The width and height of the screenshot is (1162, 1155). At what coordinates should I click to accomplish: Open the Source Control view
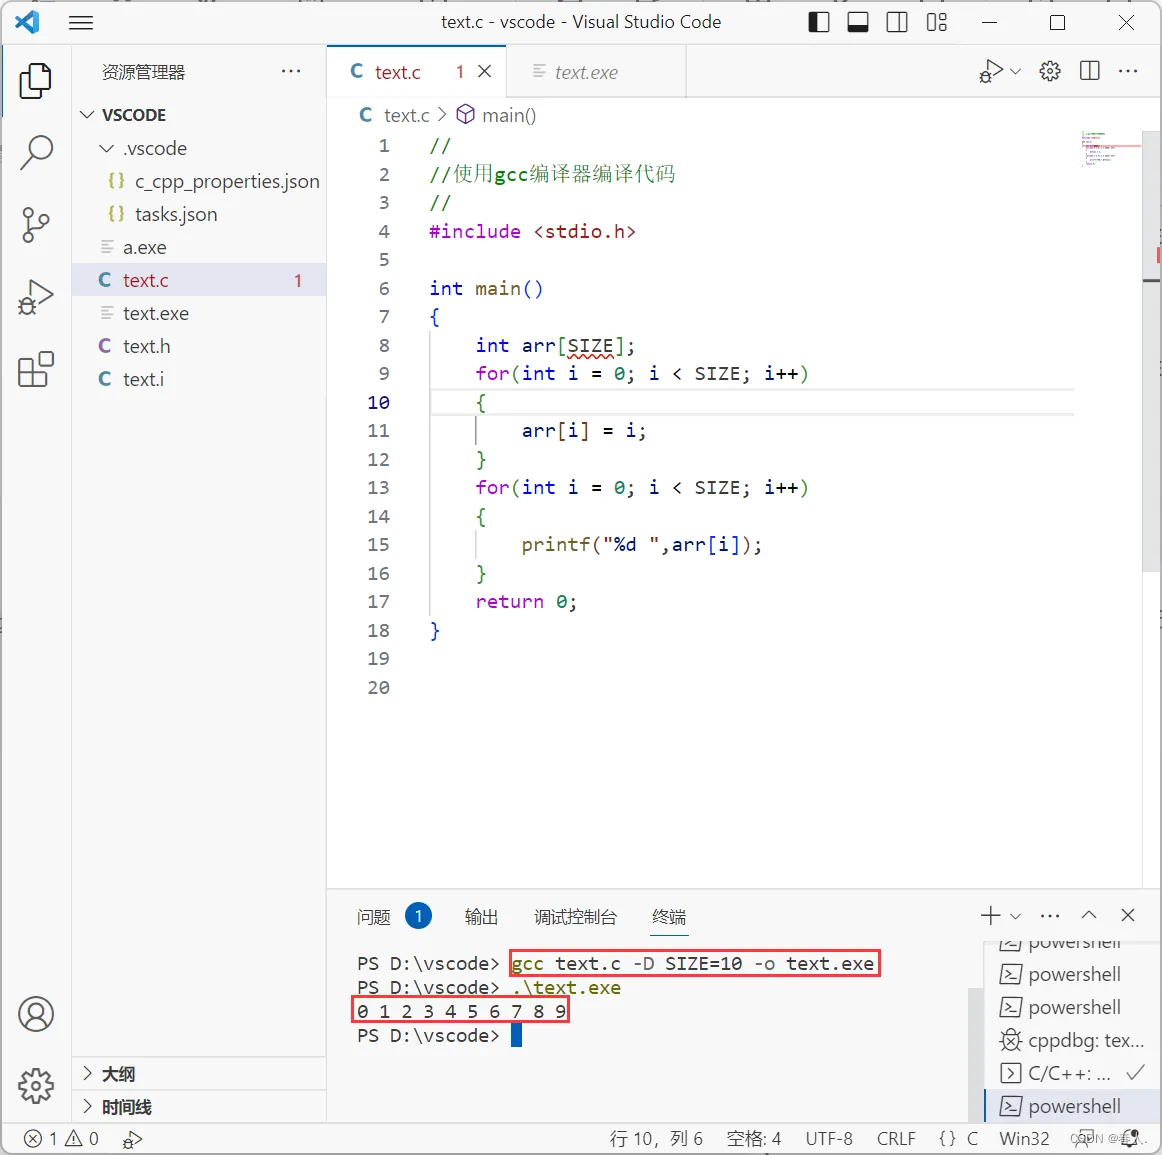click(x=36, y=225)
